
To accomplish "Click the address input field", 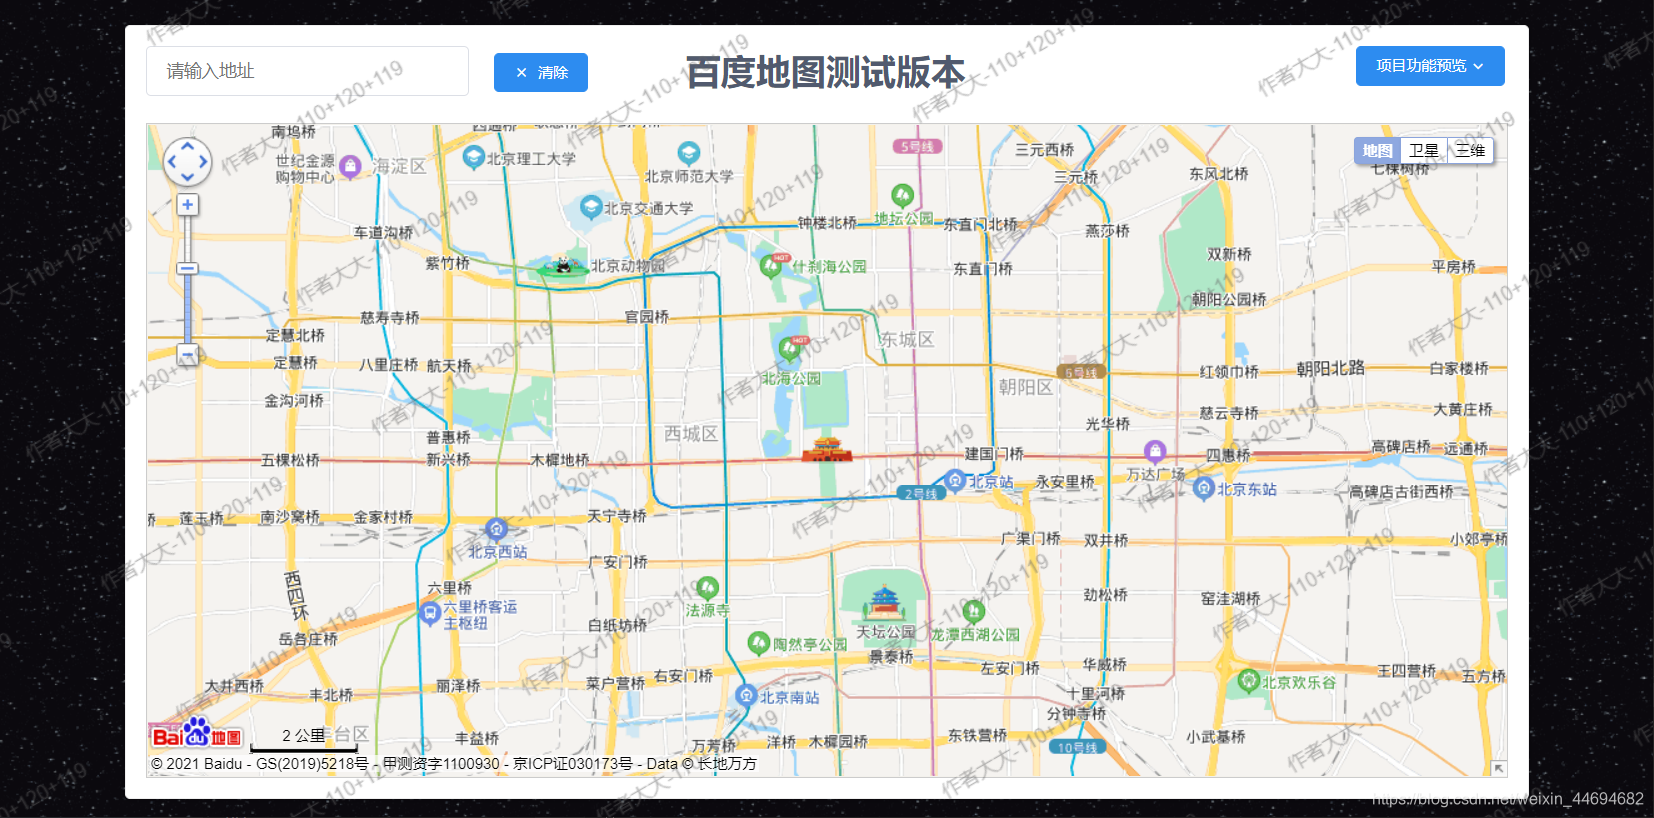I will click(307, 71).
